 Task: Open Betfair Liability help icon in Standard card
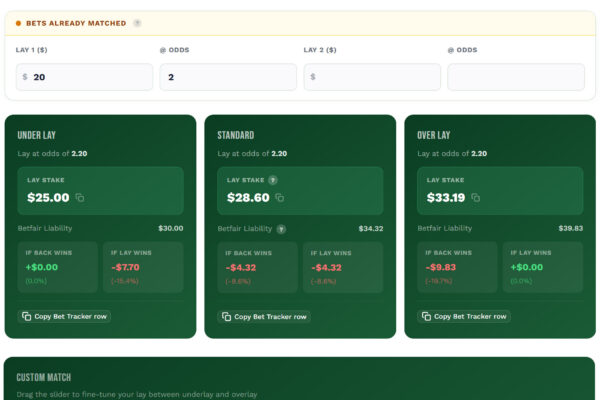tap(281, 229)
